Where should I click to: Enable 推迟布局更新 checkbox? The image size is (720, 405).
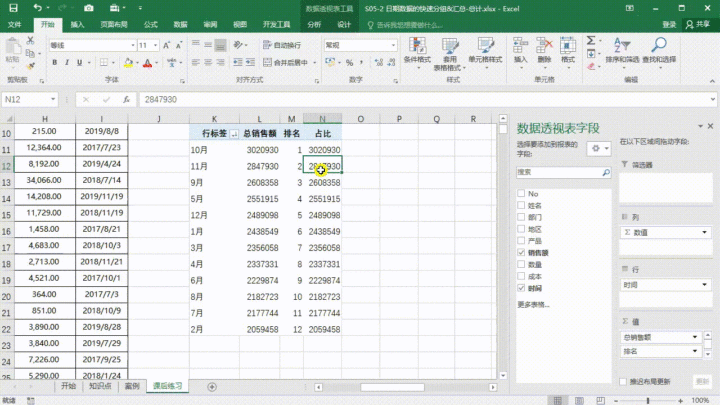pyautogui.click(x=623, y=382)
